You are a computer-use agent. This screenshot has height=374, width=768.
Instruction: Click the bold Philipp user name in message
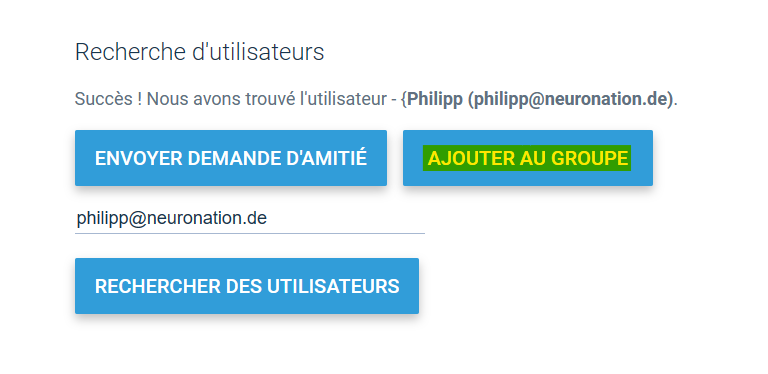[x=435, y=99]
